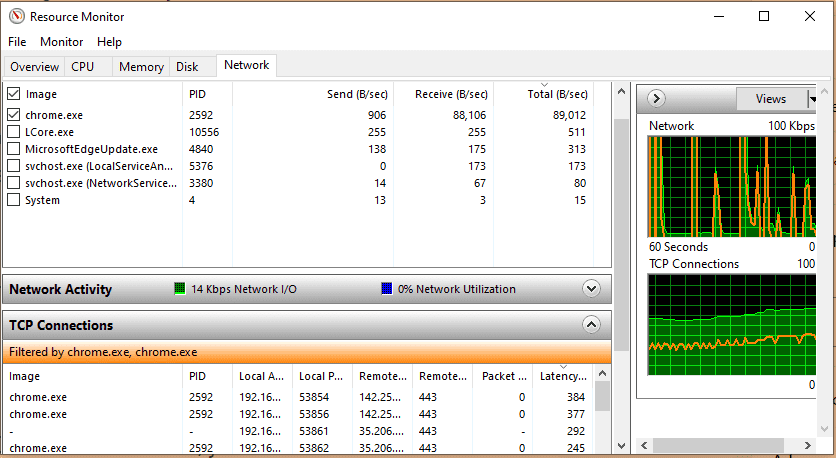Image resolution: width=836 pixels, height=458 pixels.
Task: Click the green Network I/O legend square
Action: (x=180, y=289)
